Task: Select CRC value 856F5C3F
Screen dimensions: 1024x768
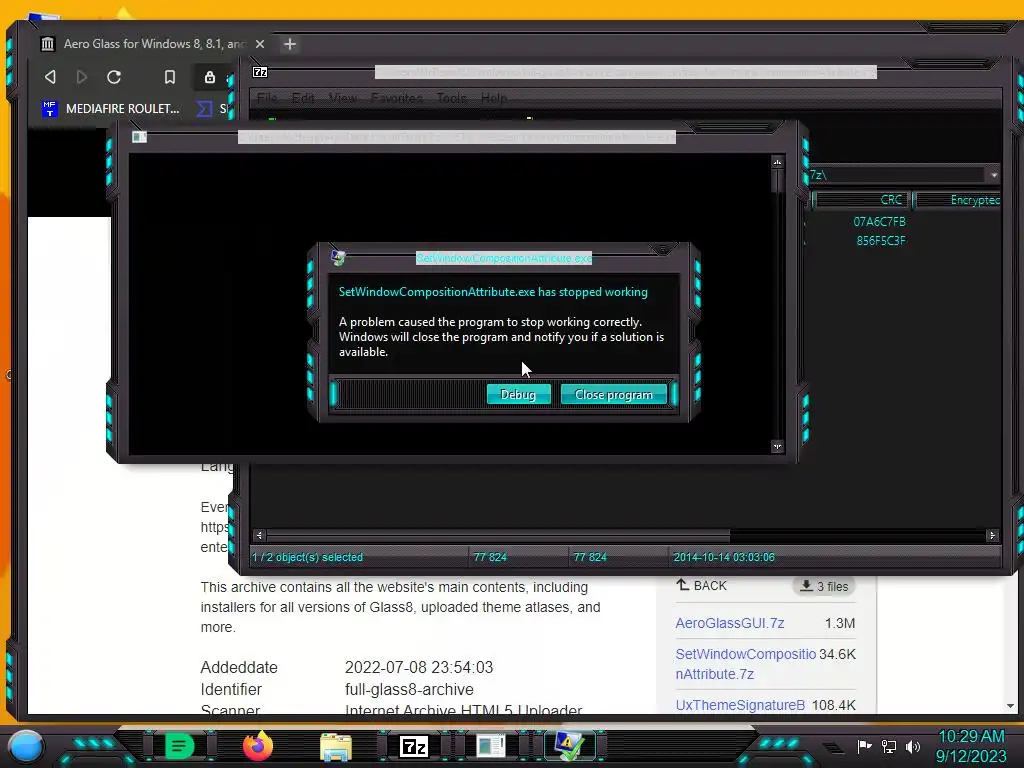Action: 880,240
